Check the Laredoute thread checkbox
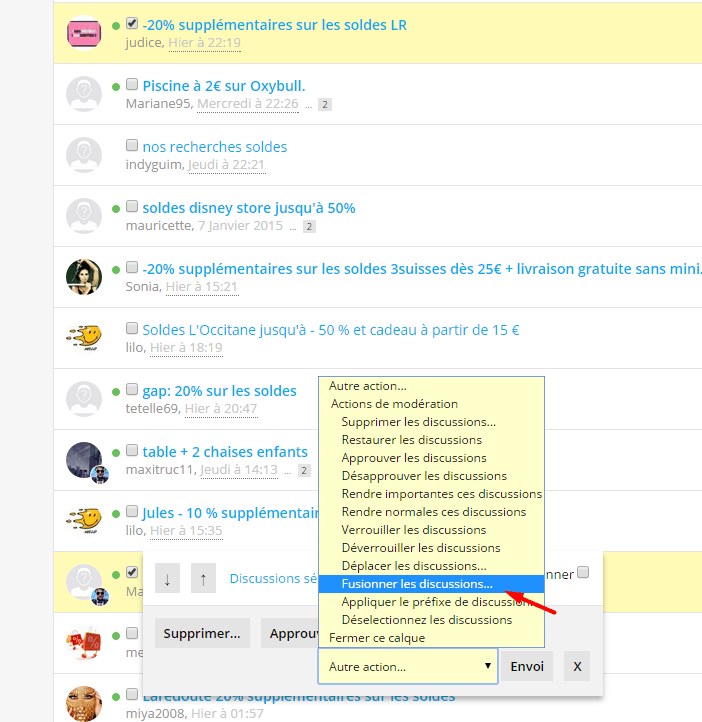Screen dimensions: 702x722 (x=132, y=694)
